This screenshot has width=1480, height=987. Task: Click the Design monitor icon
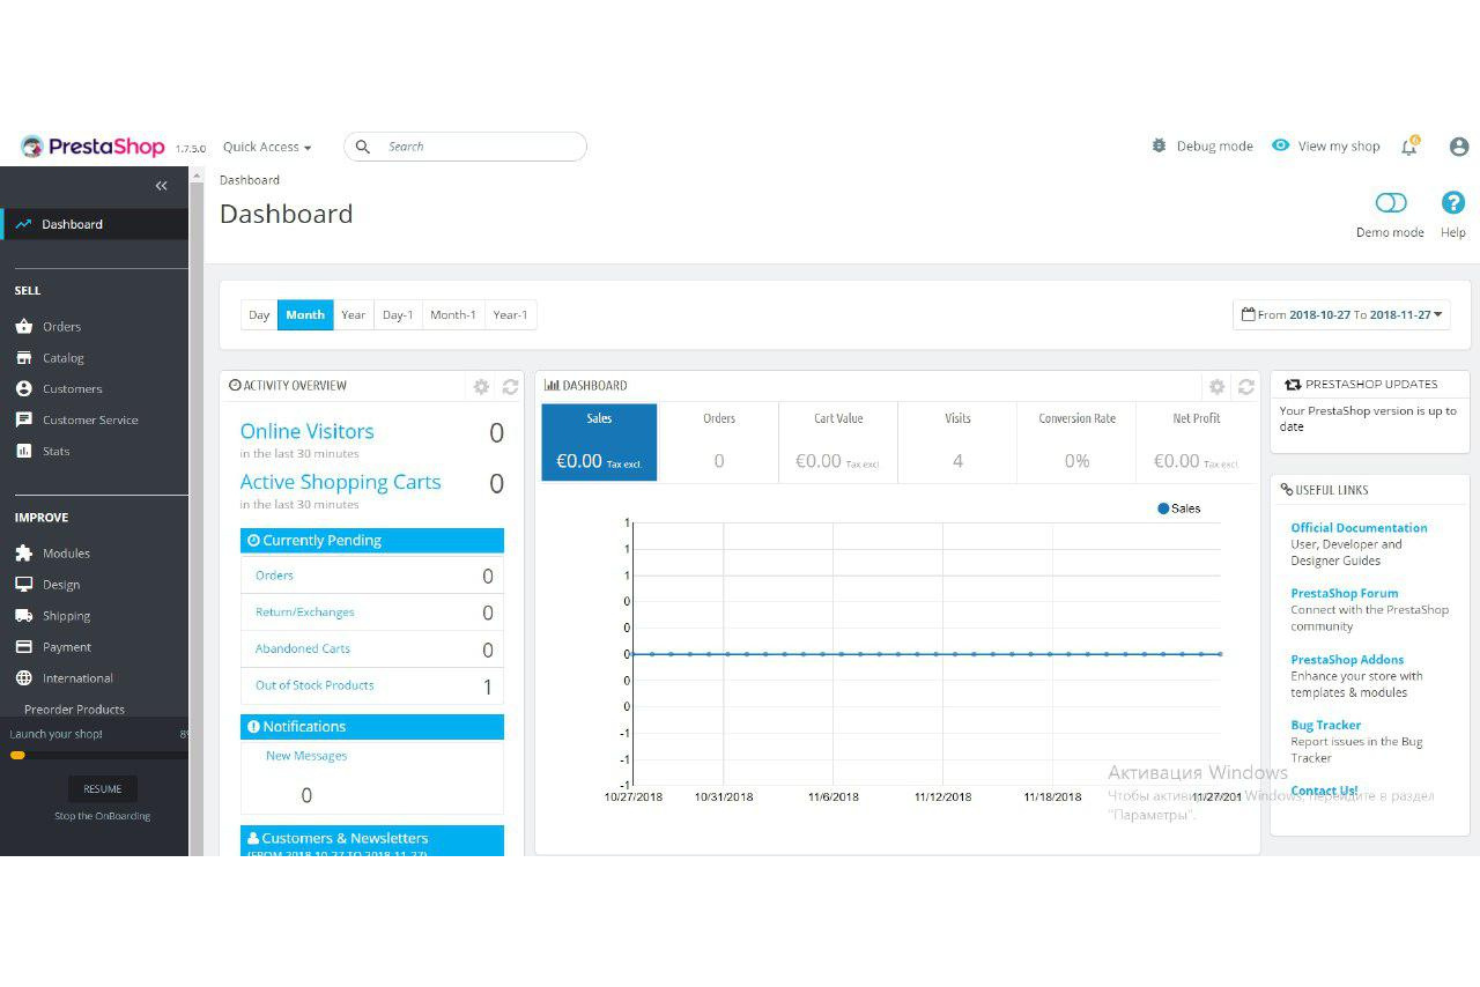click(x=24, y=584)
